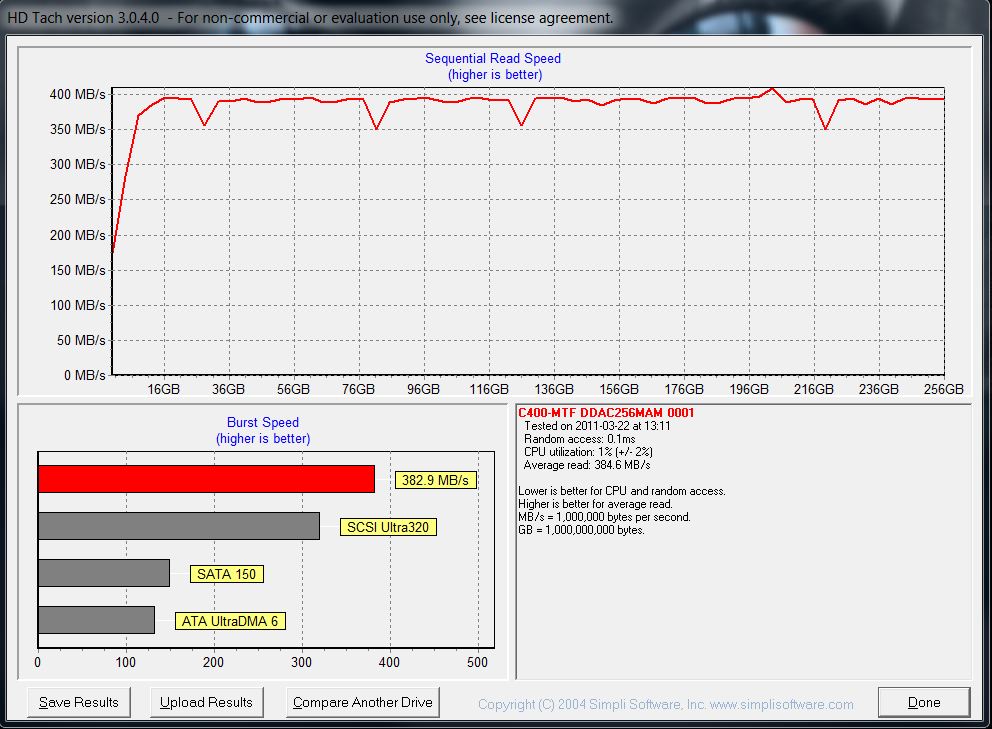Click the gray SCSI Ultra320 bar
Image resolution: width=992 pixels, height=729 pixels.
point(178,526)
